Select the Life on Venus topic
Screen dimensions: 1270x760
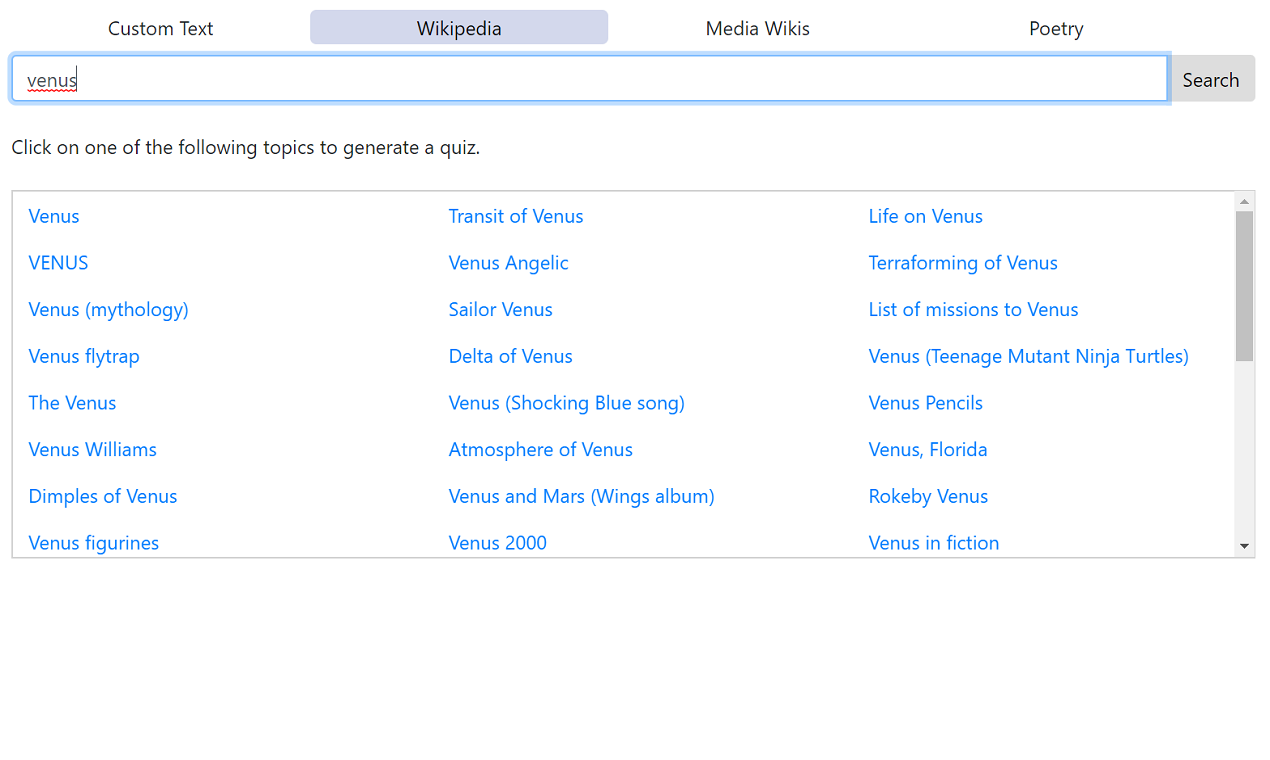(x=925, y=216)
